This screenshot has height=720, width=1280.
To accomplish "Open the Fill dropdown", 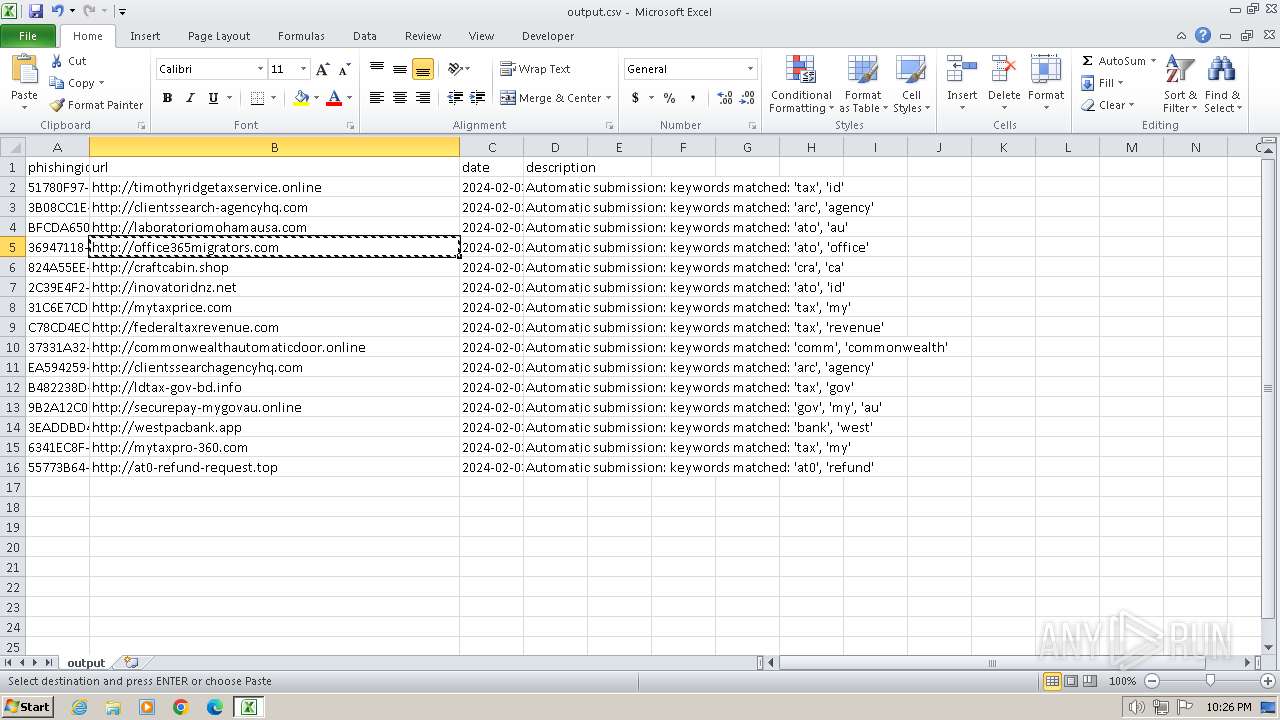I will pos(1103,83).
